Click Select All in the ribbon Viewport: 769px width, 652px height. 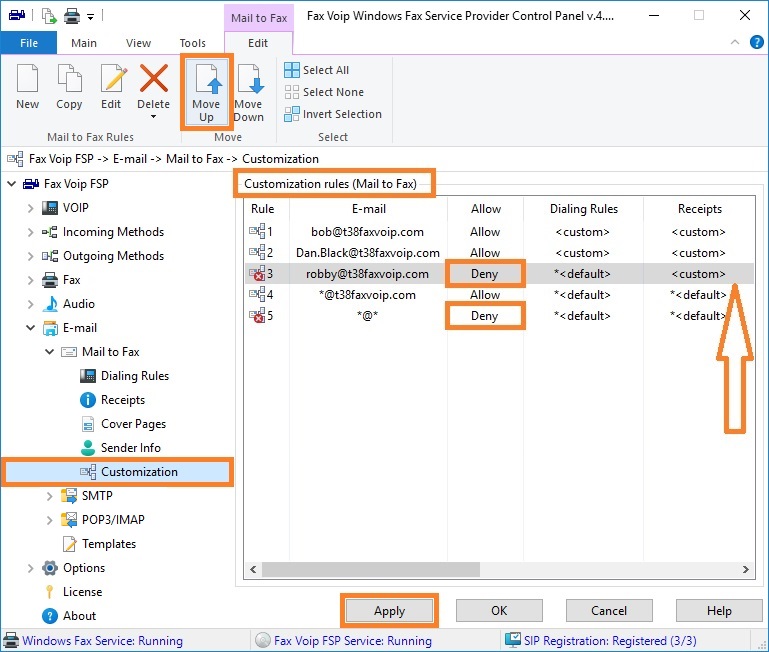[x=316, y=70]
